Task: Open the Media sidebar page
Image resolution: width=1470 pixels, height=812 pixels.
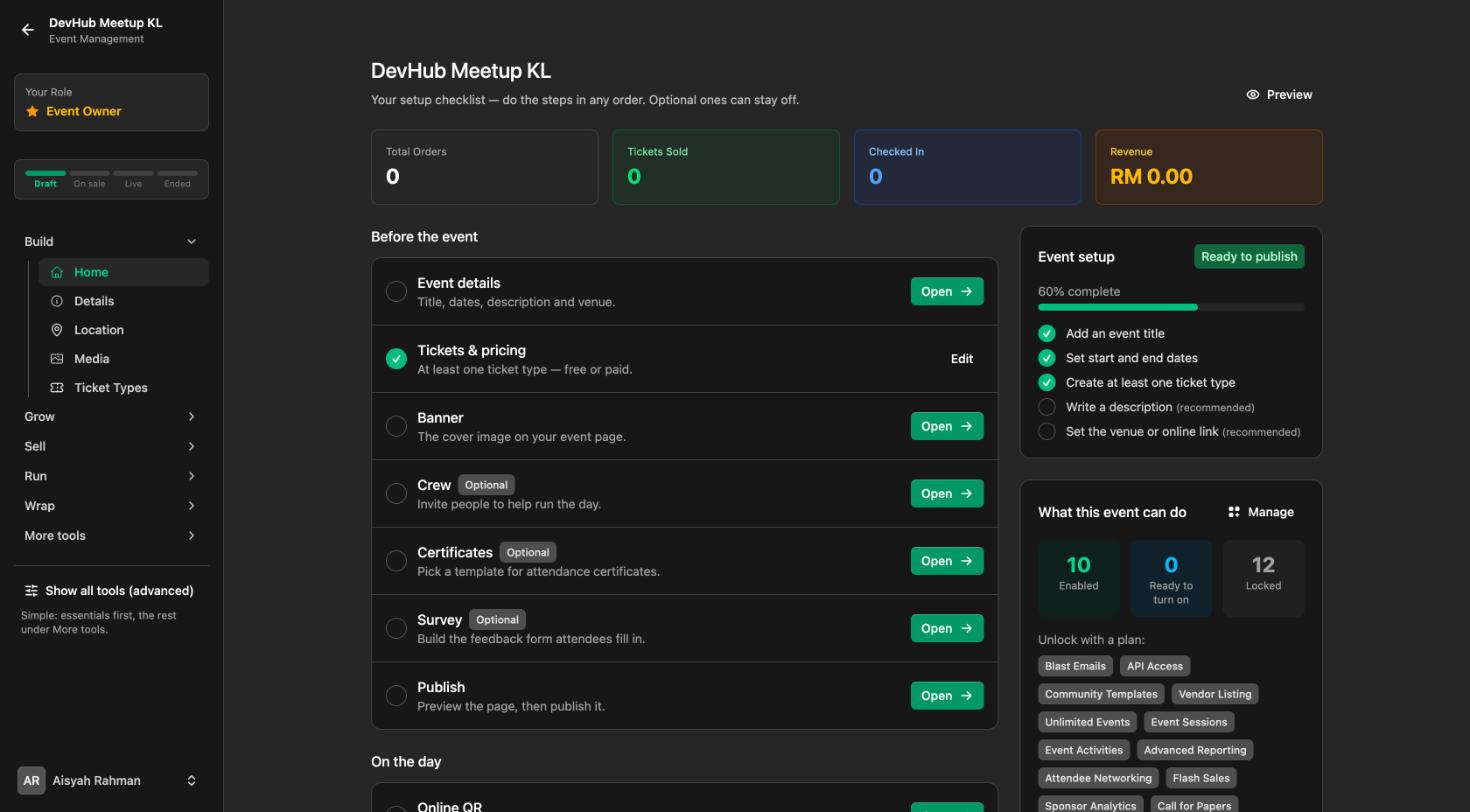Action: 123,359
